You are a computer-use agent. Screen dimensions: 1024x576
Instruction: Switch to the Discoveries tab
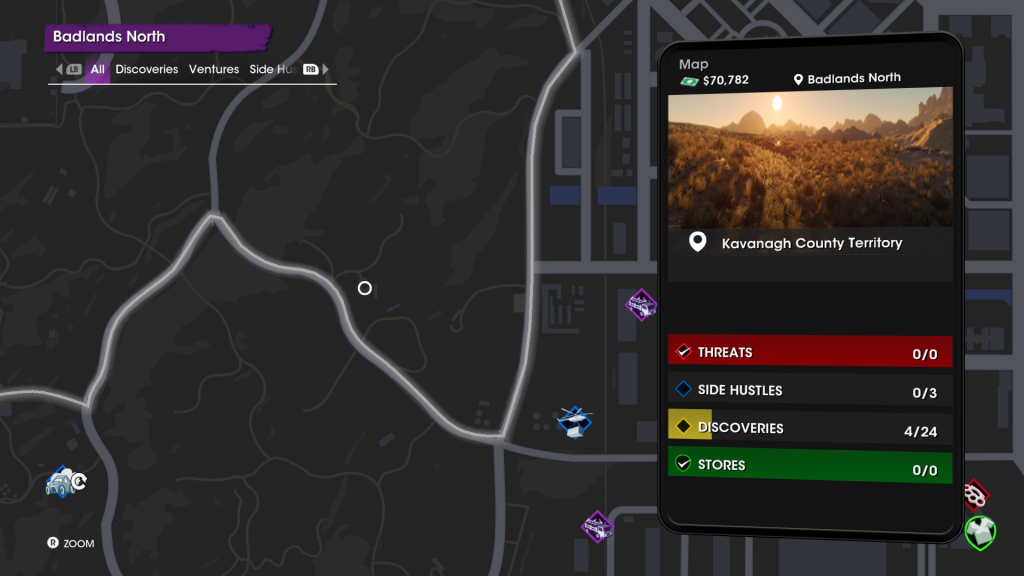tap(146, 69)
